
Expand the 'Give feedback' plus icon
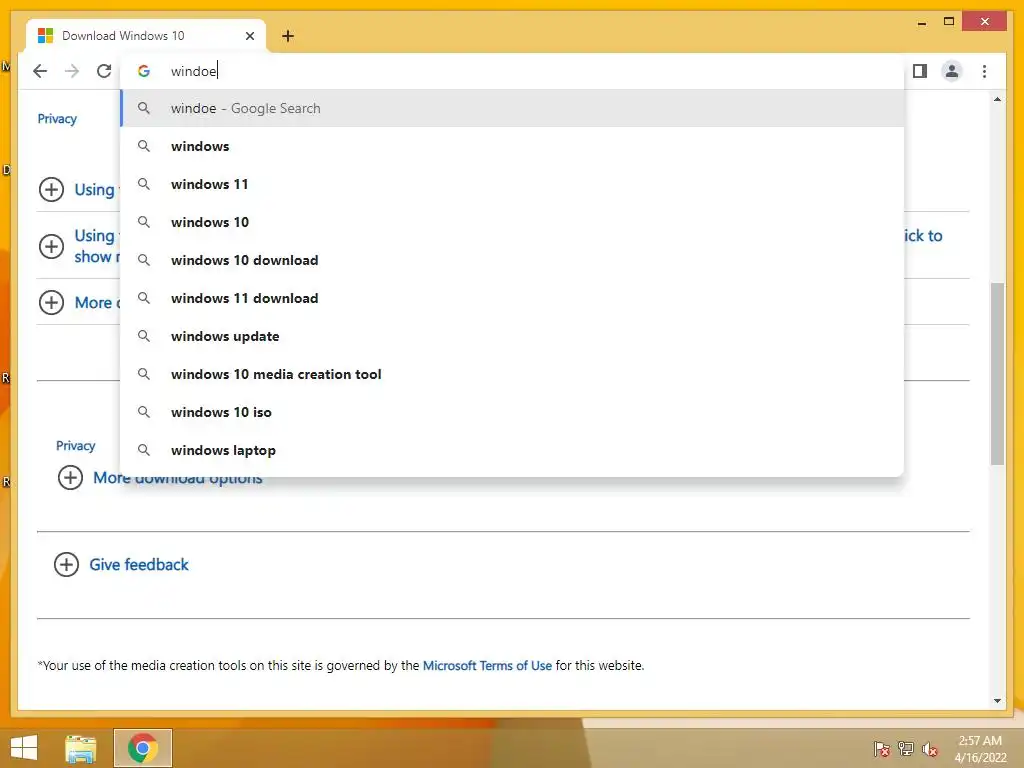tap(66, 564)
